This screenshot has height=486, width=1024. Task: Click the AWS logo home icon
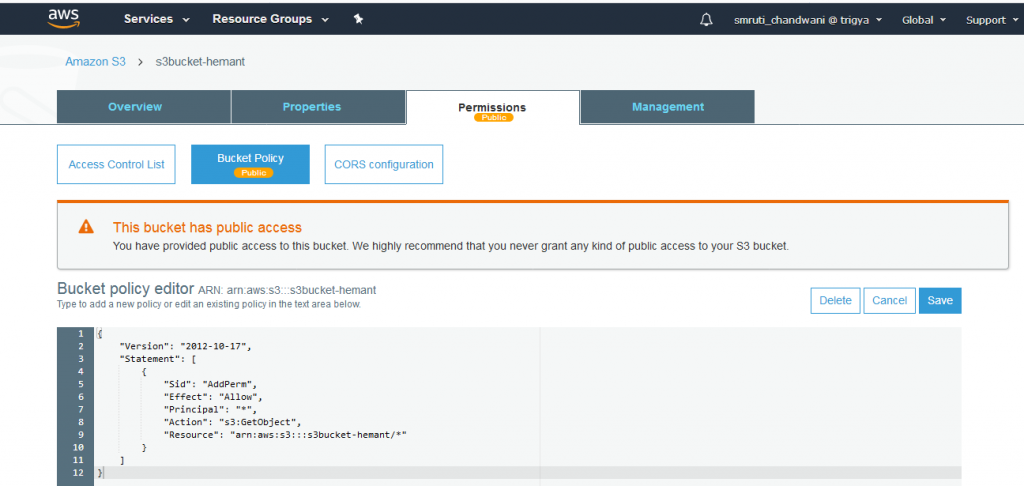click(63, 19)
